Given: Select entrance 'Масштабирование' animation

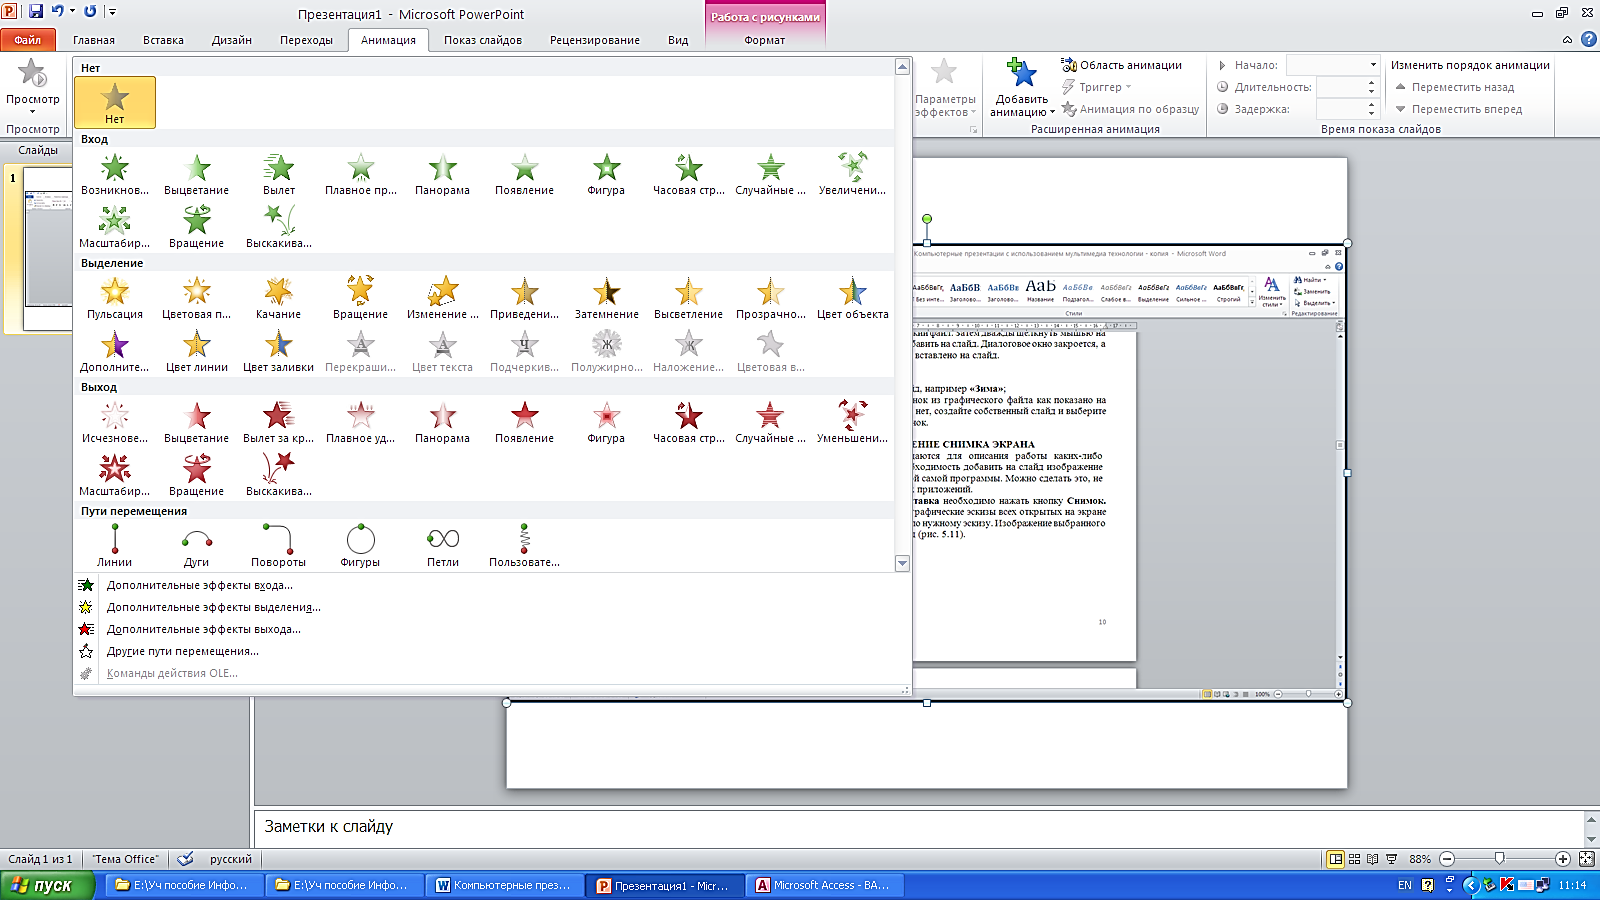Looking at the screenshot, I should [115, 227].
